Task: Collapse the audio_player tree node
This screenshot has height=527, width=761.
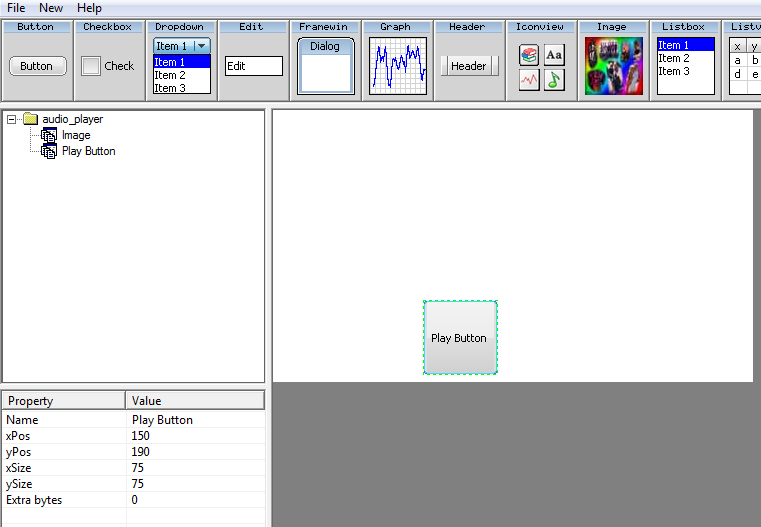Action: pos(11,119)
